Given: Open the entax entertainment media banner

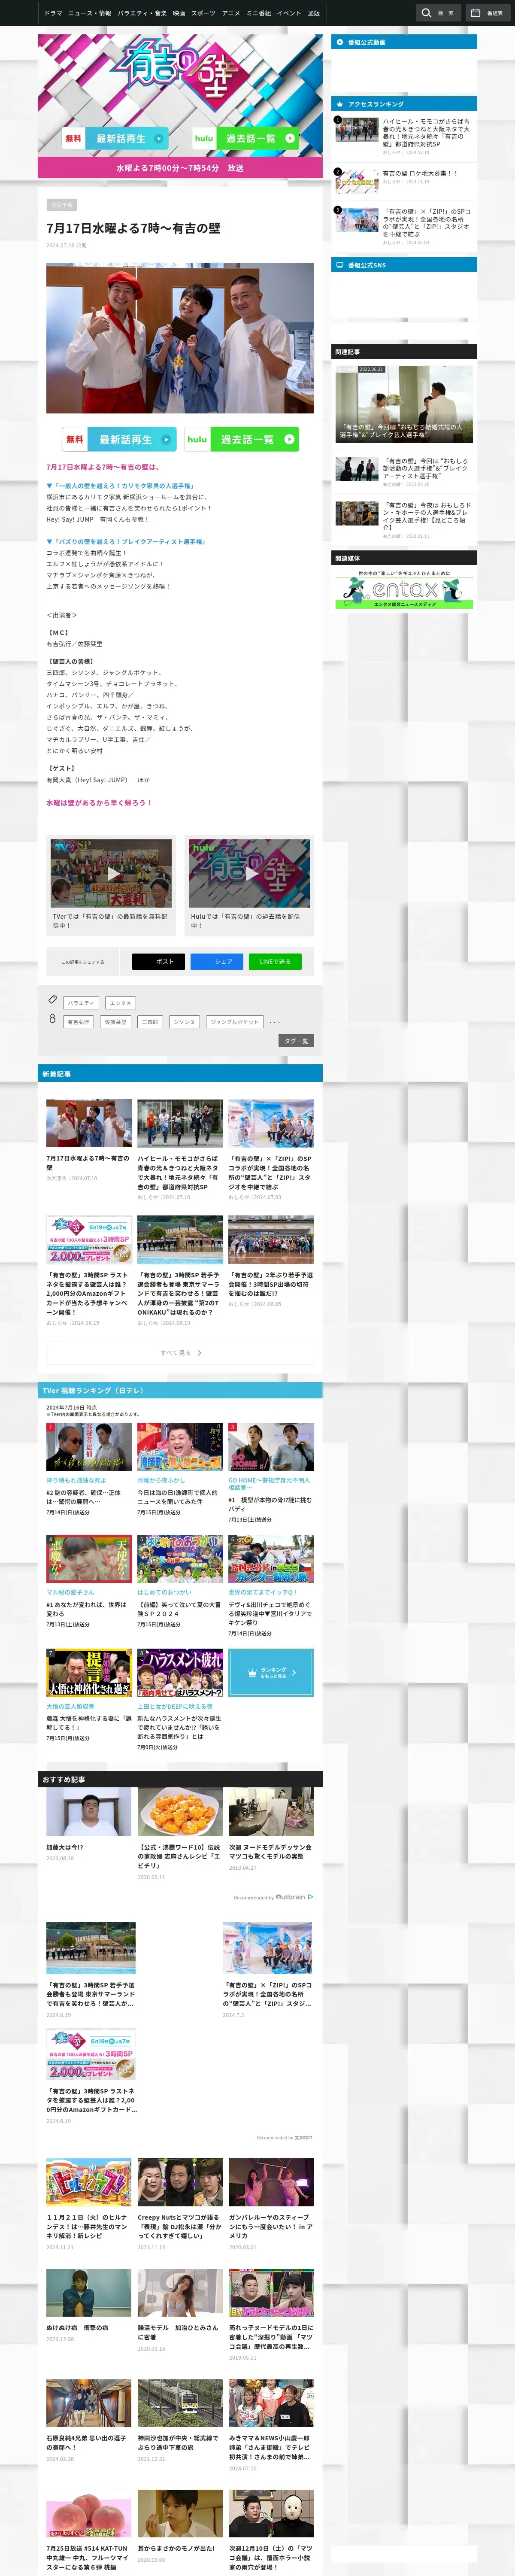Looking at the screenshot, I should click(x=404, y=590).
